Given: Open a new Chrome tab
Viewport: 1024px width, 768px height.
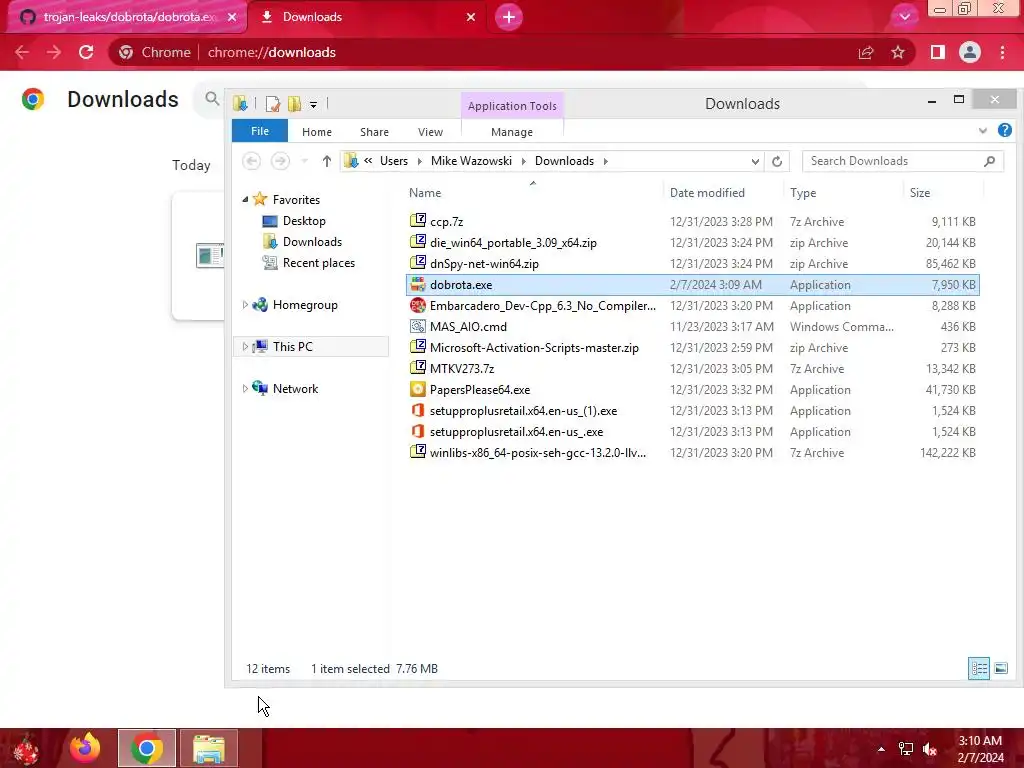Looking at the screenshot, I should (509, 17).
